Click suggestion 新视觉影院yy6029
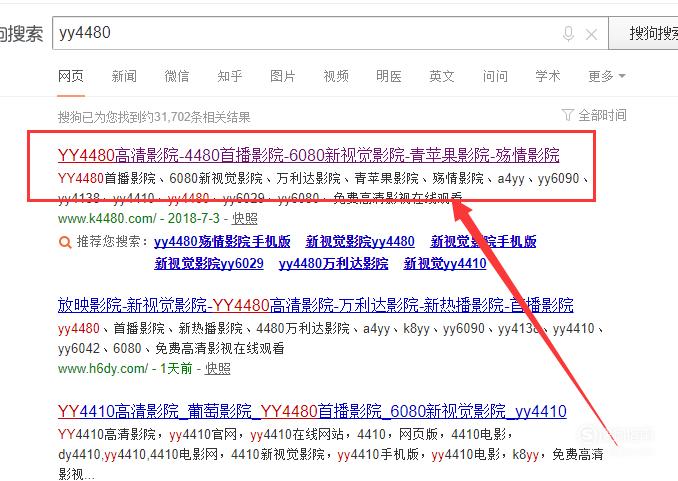 pyautogui.click(x=209, y=263)
